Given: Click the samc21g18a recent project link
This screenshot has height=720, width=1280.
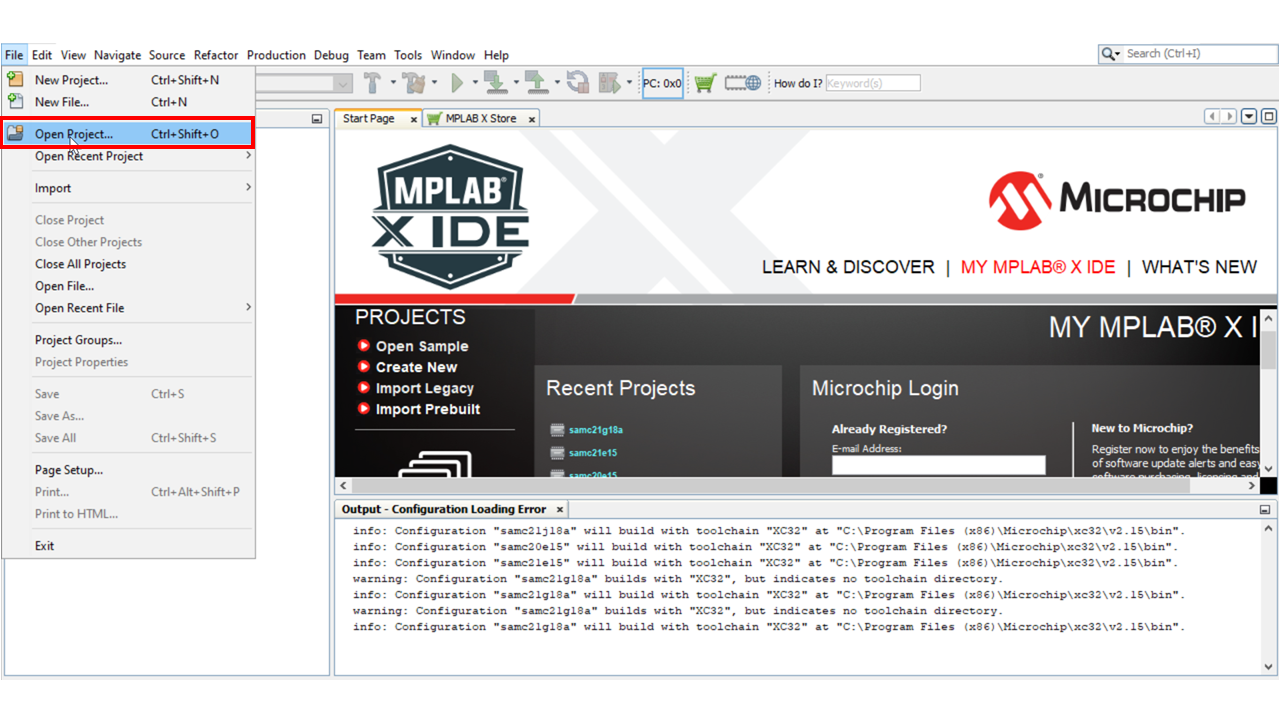Looking at the screenshot, I should coord(595,430).
